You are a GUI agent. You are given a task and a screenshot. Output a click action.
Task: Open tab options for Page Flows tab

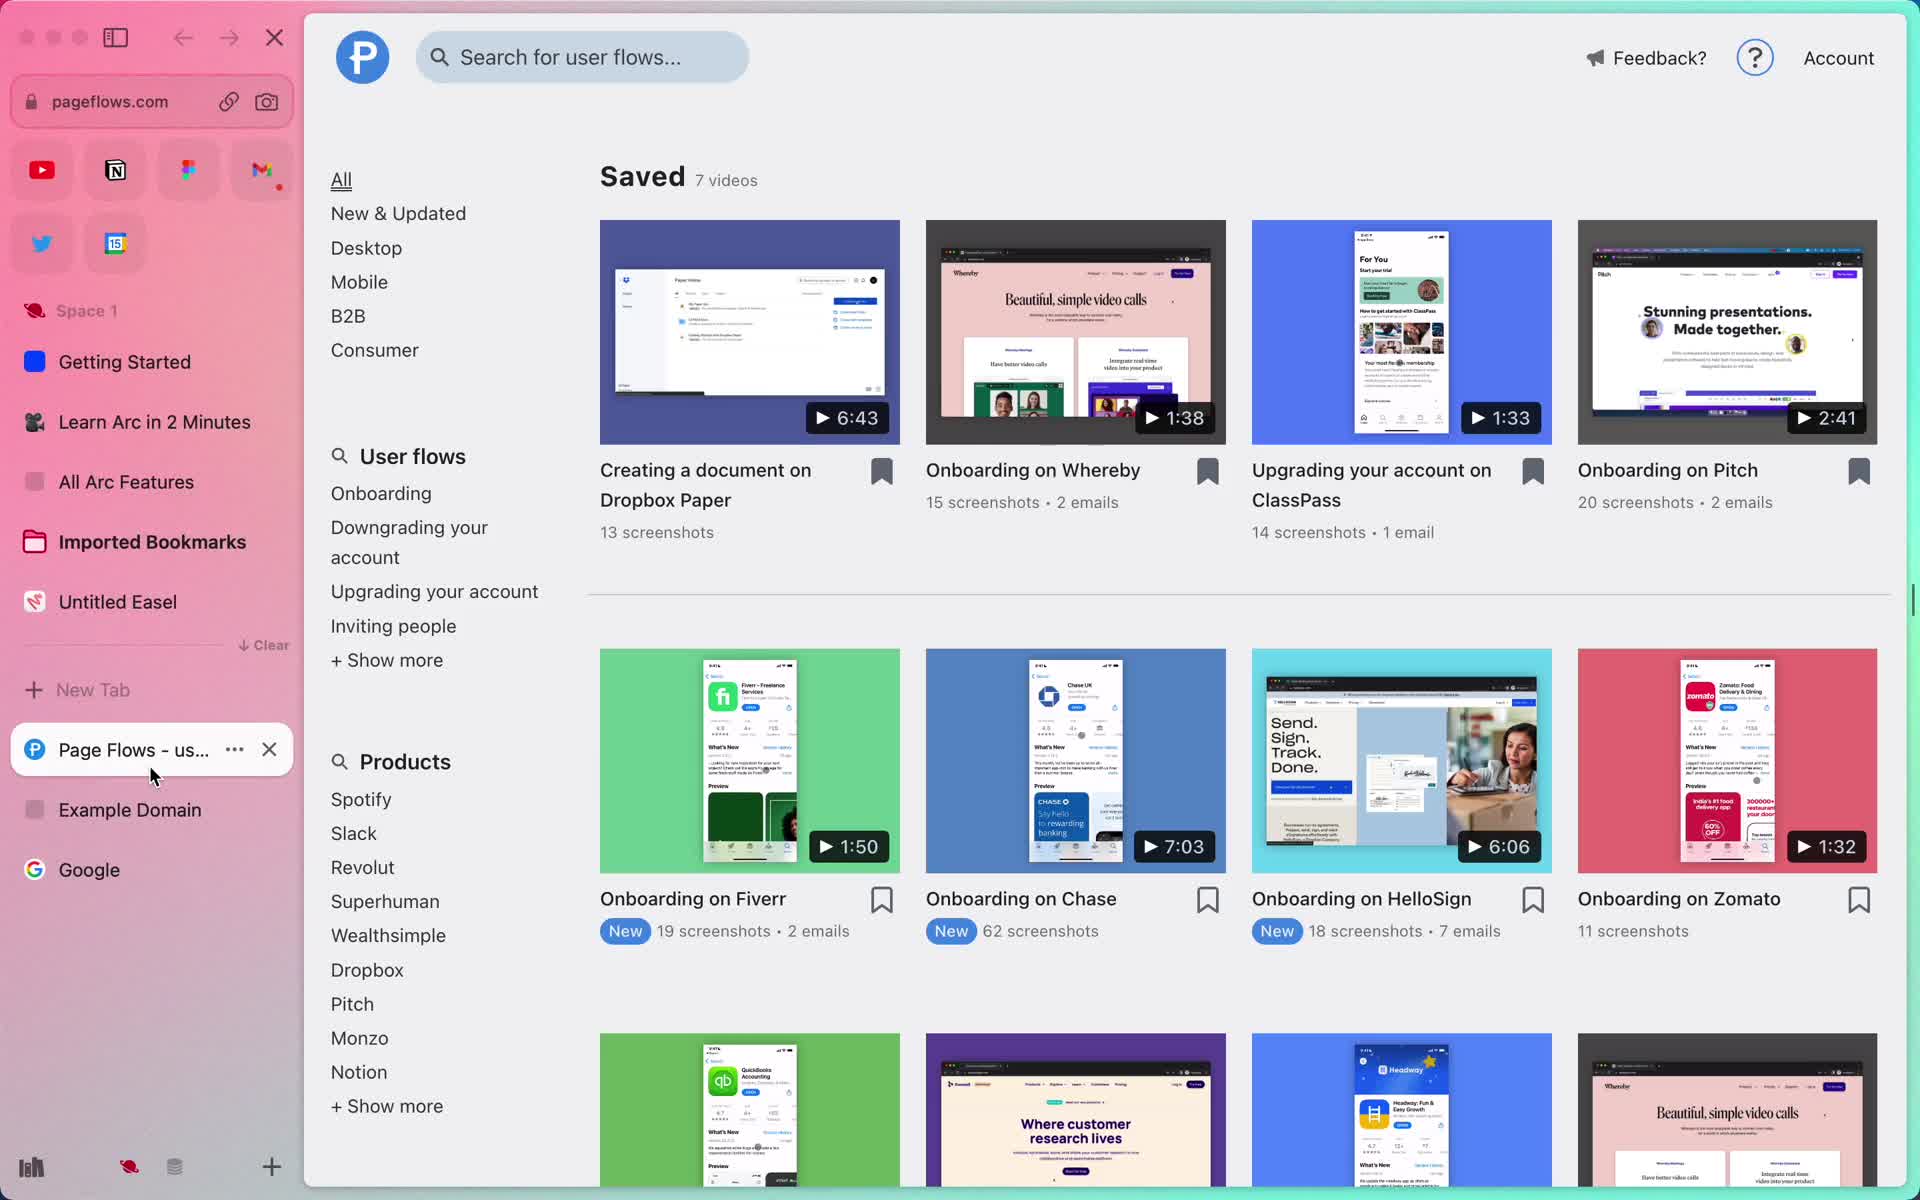pos(235,749)
